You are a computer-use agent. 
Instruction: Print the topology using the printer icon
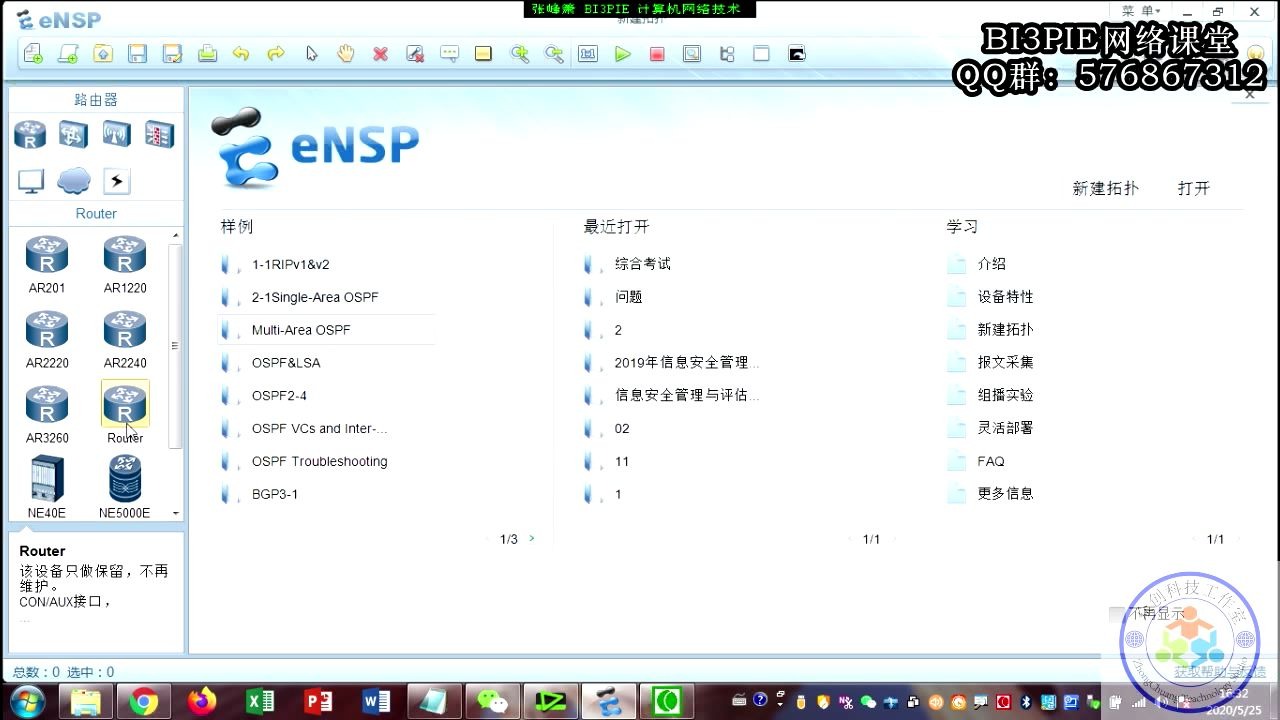pos(207,54)
